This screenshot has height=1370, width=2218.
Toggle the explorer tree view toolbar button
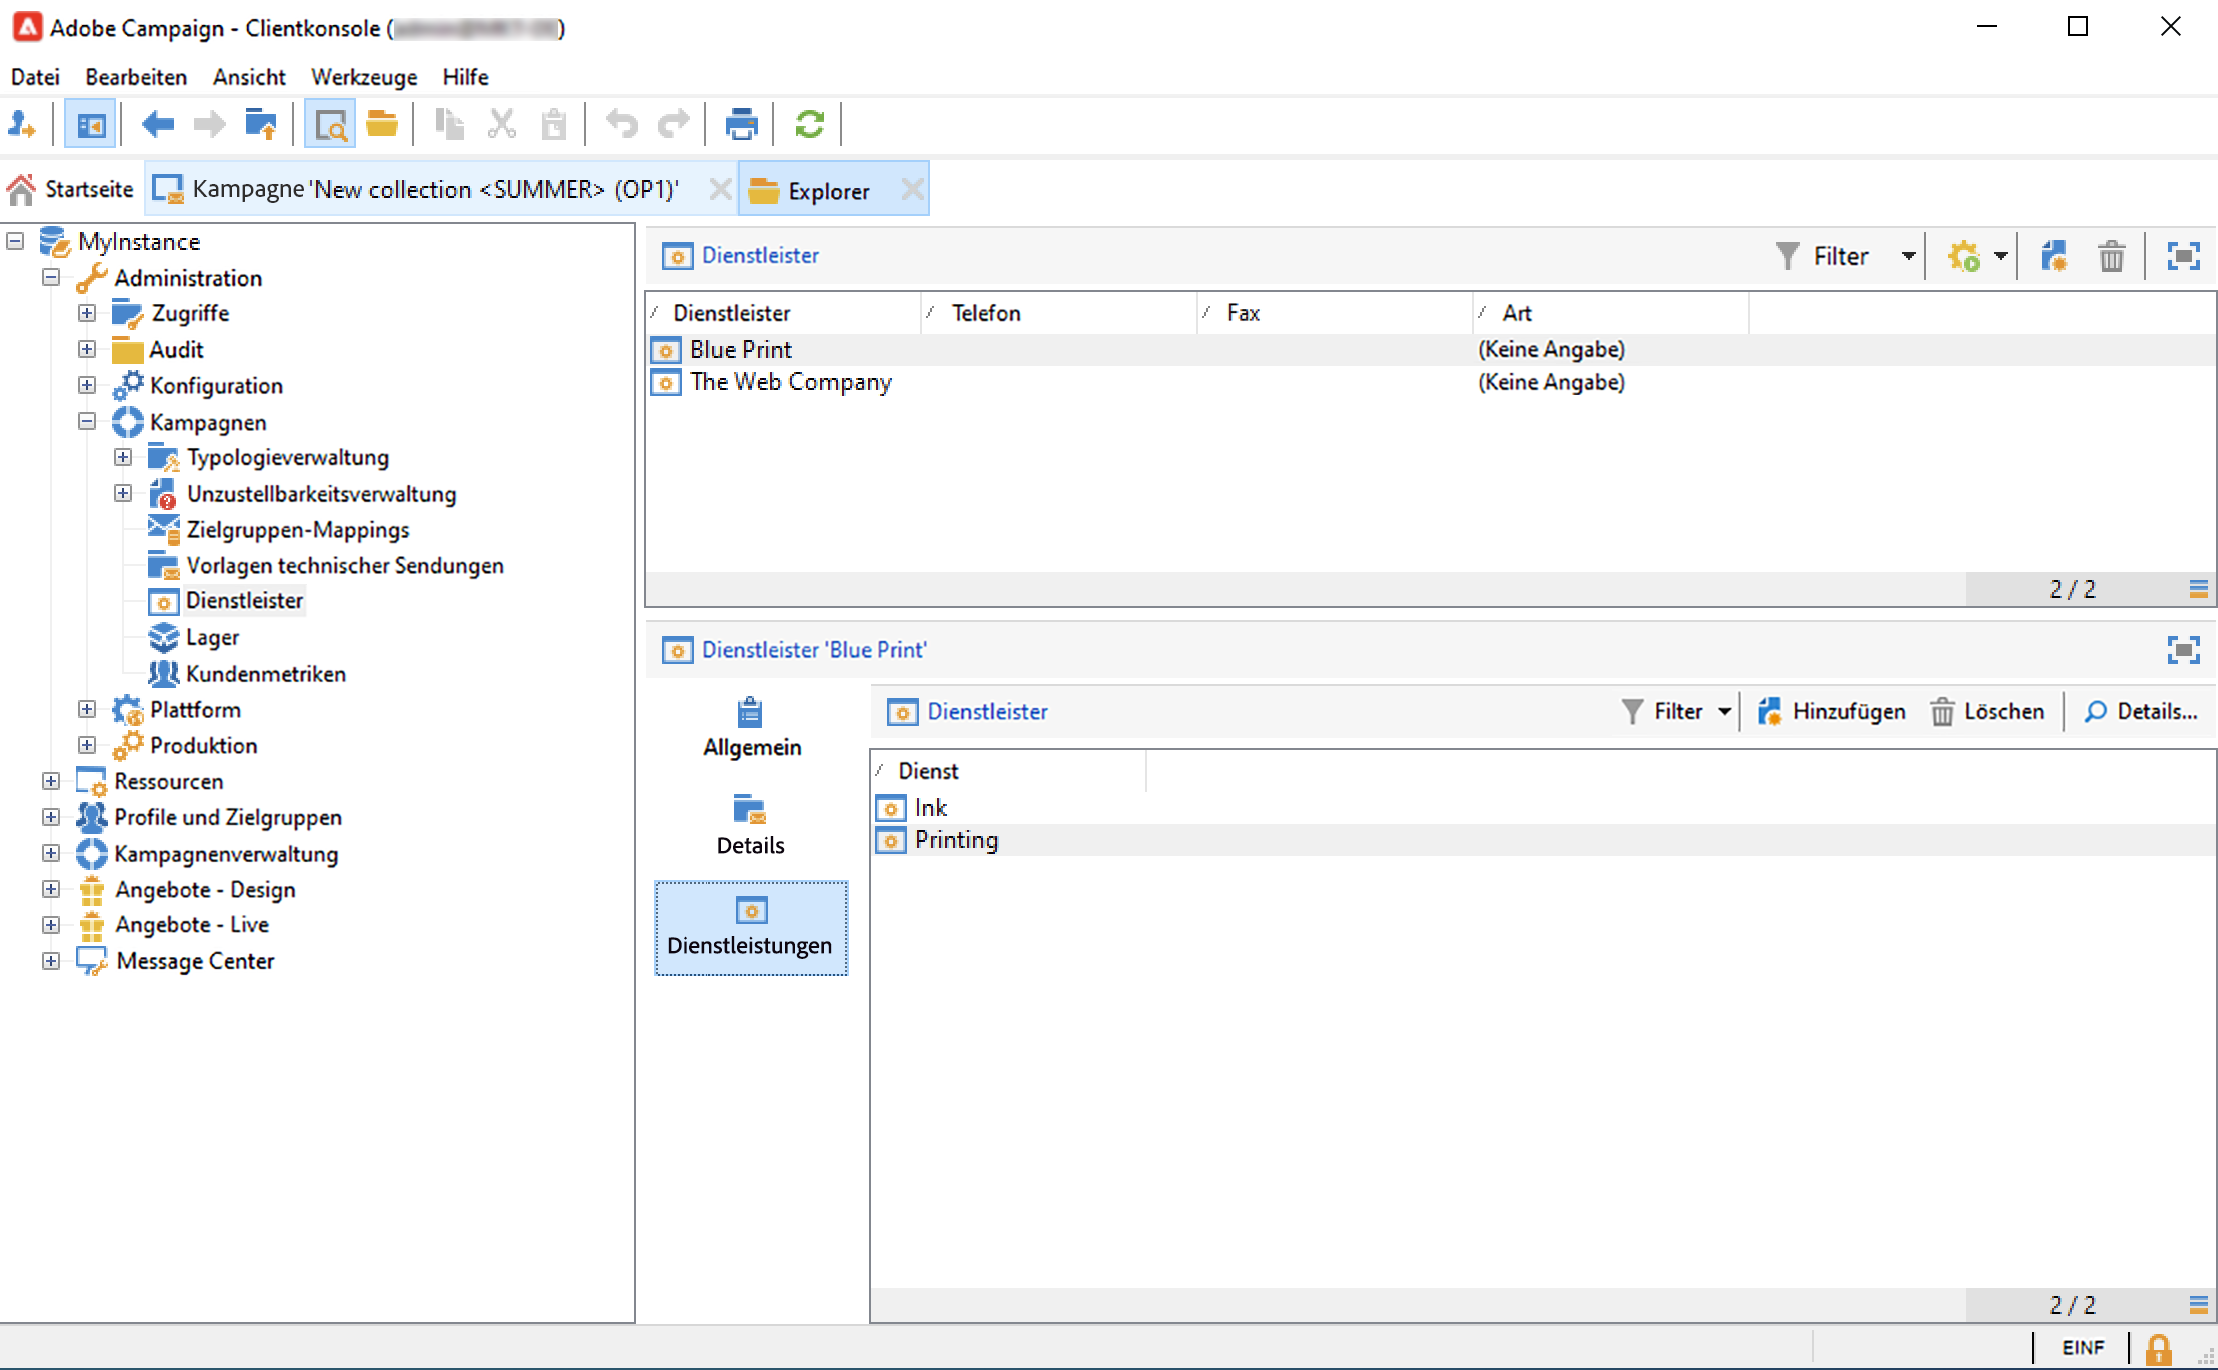91,125
